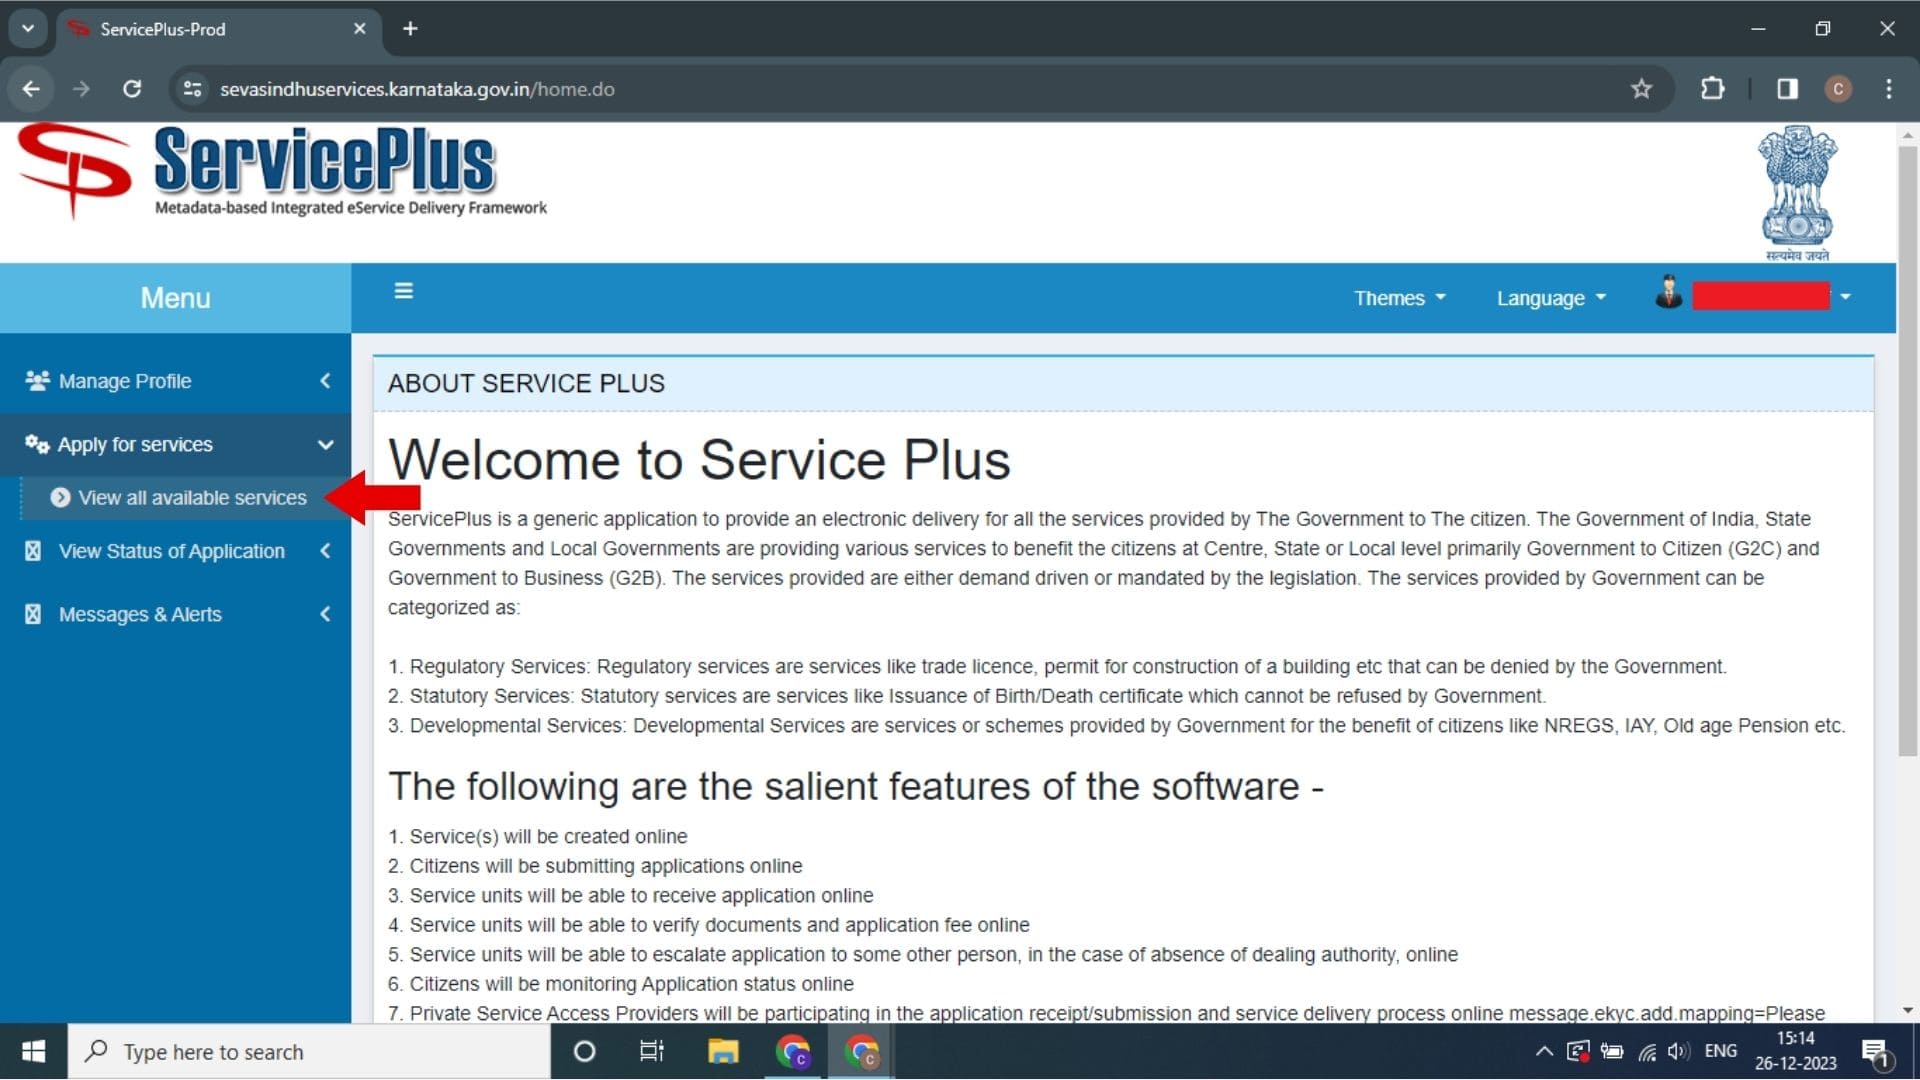Open the browser side panel icon
The image size is (1920, 1080).
coord(1787,89)
